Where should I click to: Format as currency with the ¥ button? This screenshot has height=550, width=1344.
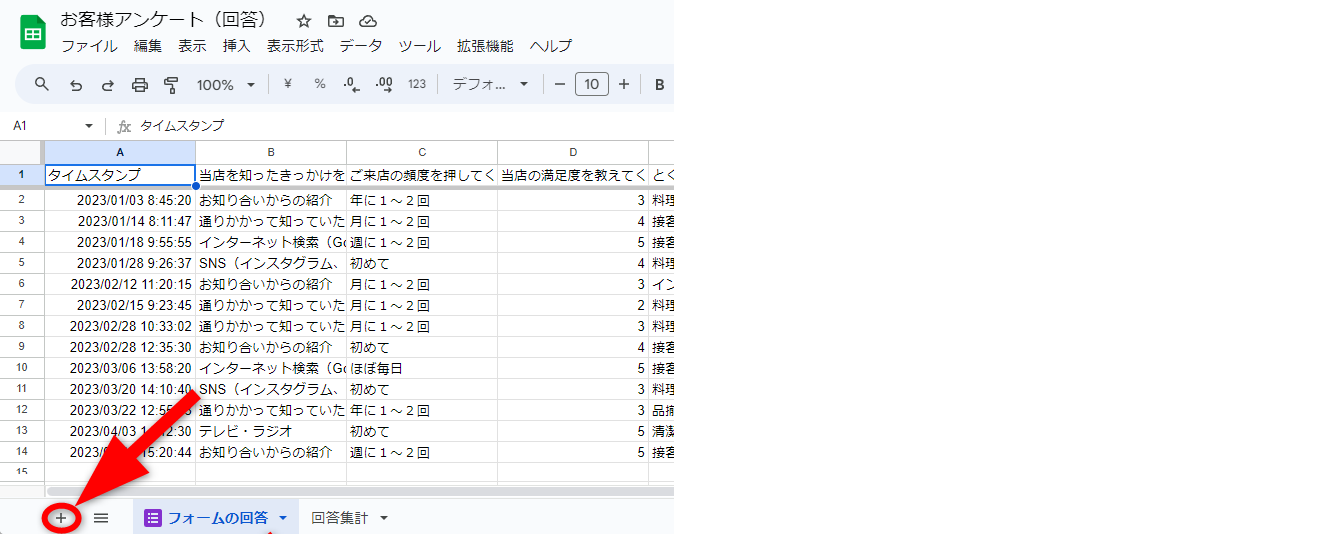pyautogui.click(x=288, y=84)
